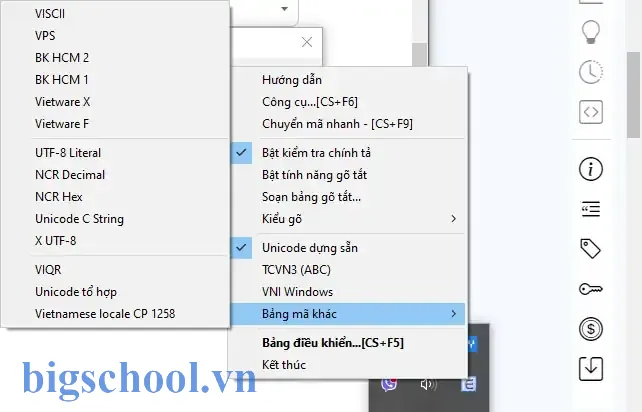This screenshot has width=642, height=412.
Task: Enable Bật tính năng gõ tắt
Action: point(348,175)
